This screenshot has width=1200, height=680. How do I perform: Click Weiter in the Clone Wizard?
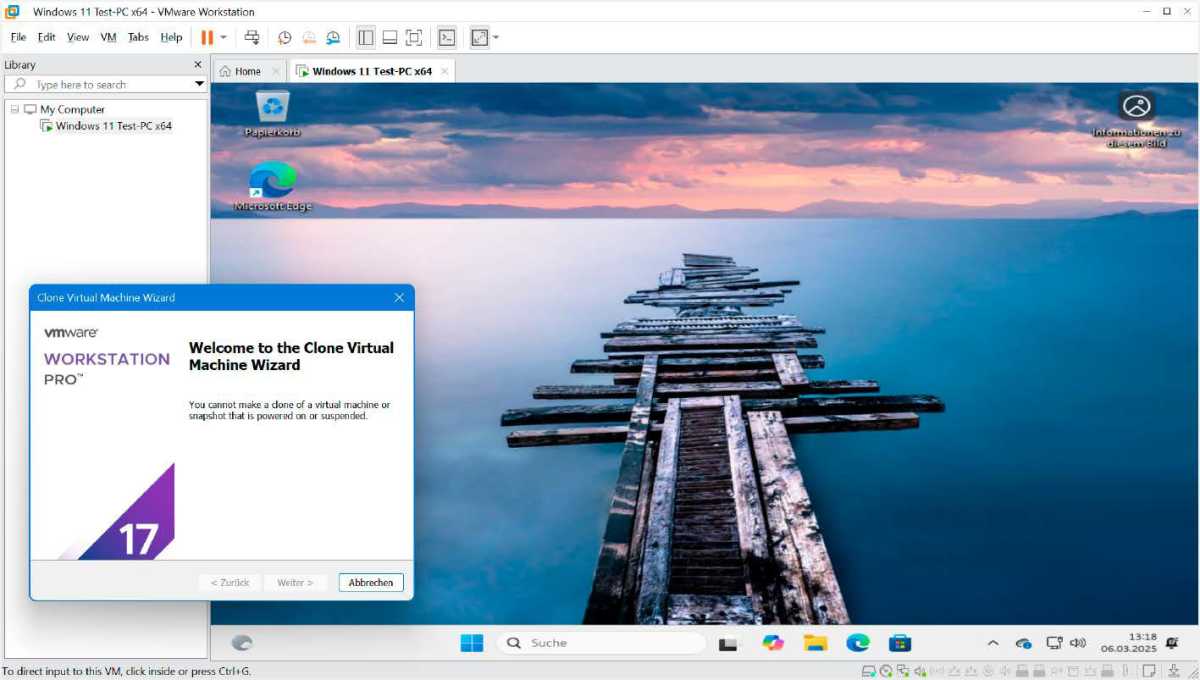click(x=295, y=582)
